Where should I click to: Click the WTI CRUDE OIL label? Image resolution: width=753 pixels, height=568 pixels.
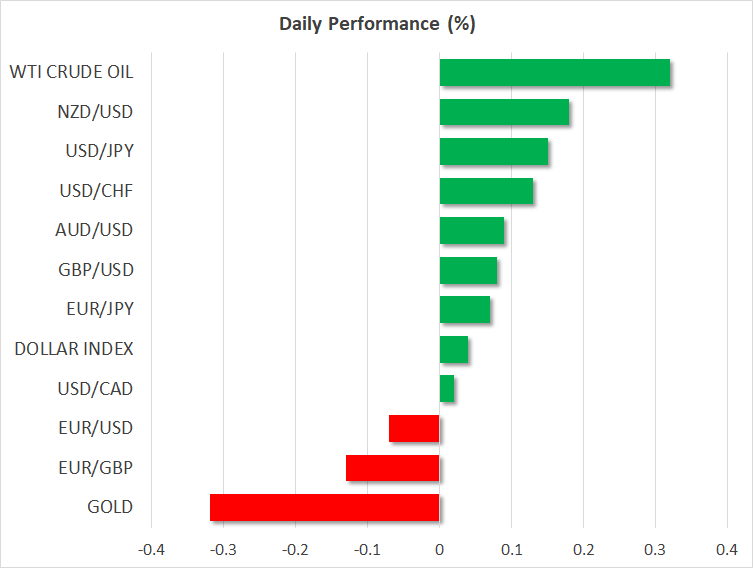(x=71, y=72)
